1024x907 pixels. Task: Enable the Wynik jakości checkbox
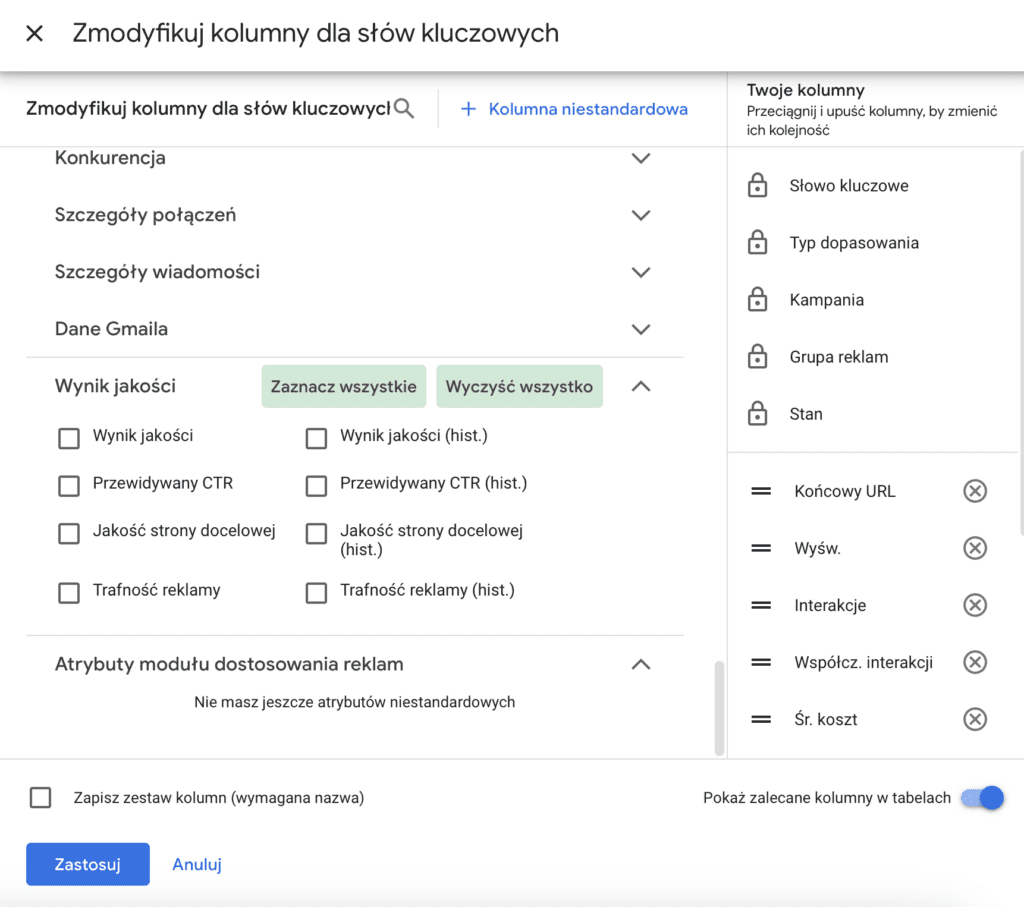[x=69, y=438]
